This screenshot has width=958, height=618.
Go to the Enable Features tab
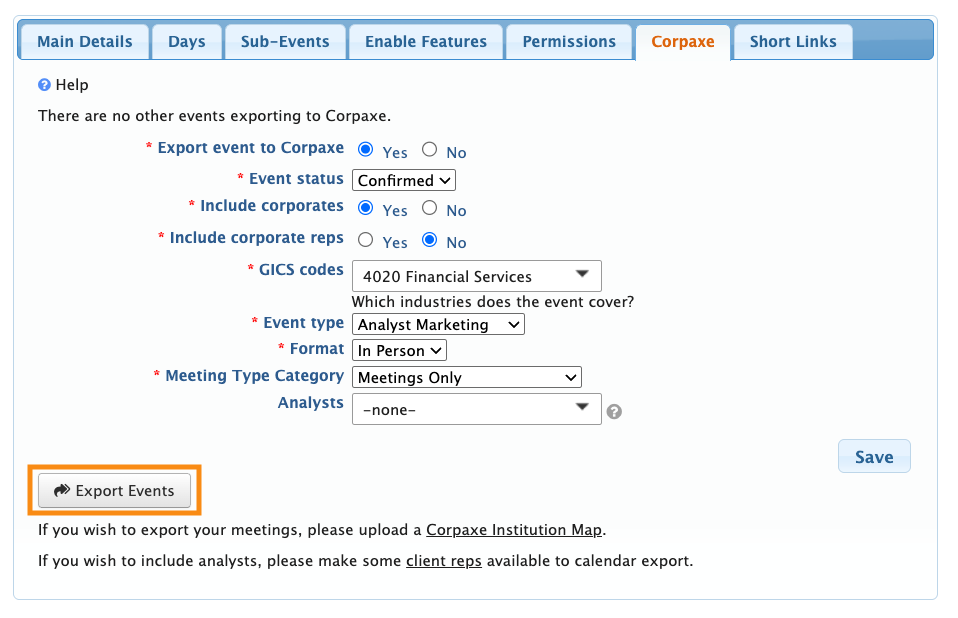point(426,42)
